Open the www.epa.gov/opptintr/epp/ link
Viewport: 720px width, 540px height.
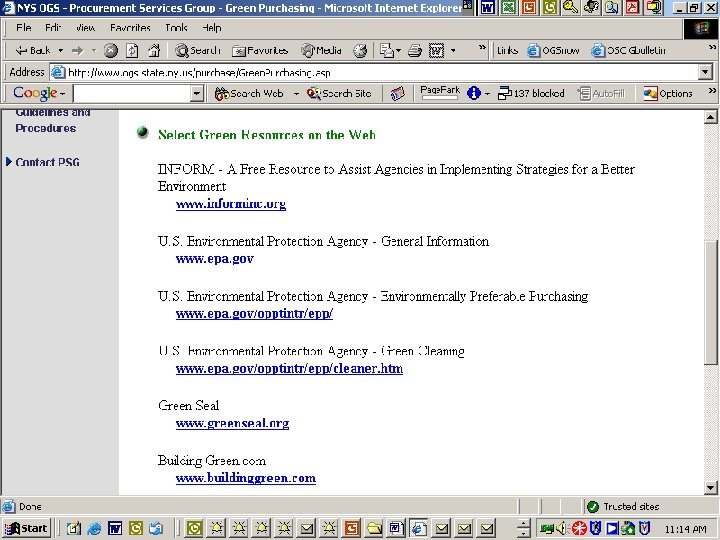click(x=254, y=314)
